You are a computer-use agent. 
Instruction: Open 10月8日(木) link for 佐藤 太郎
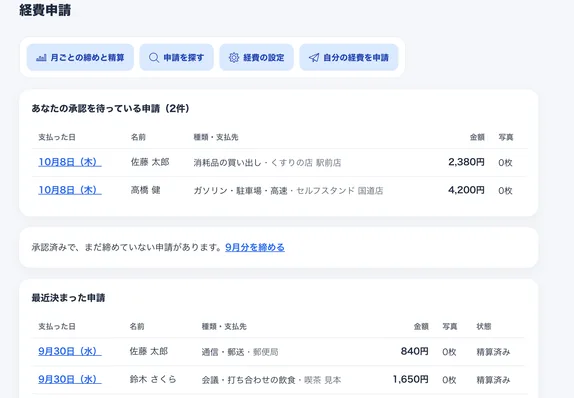pyautogui.click(x=70, y=162)
